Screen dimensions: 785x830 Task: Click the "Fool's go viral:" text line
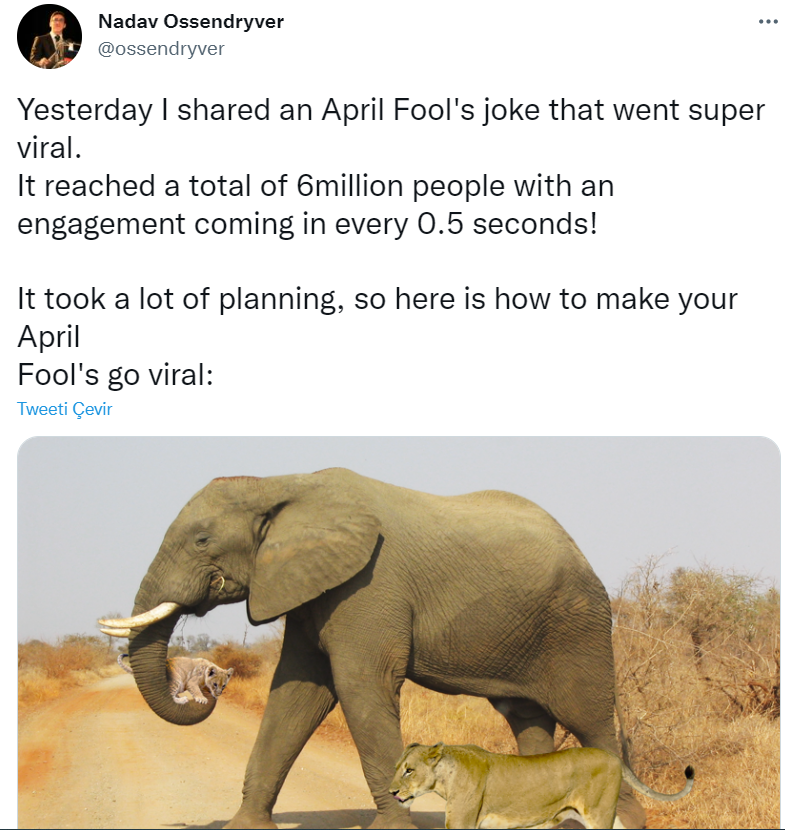click(x=117, y=374)
